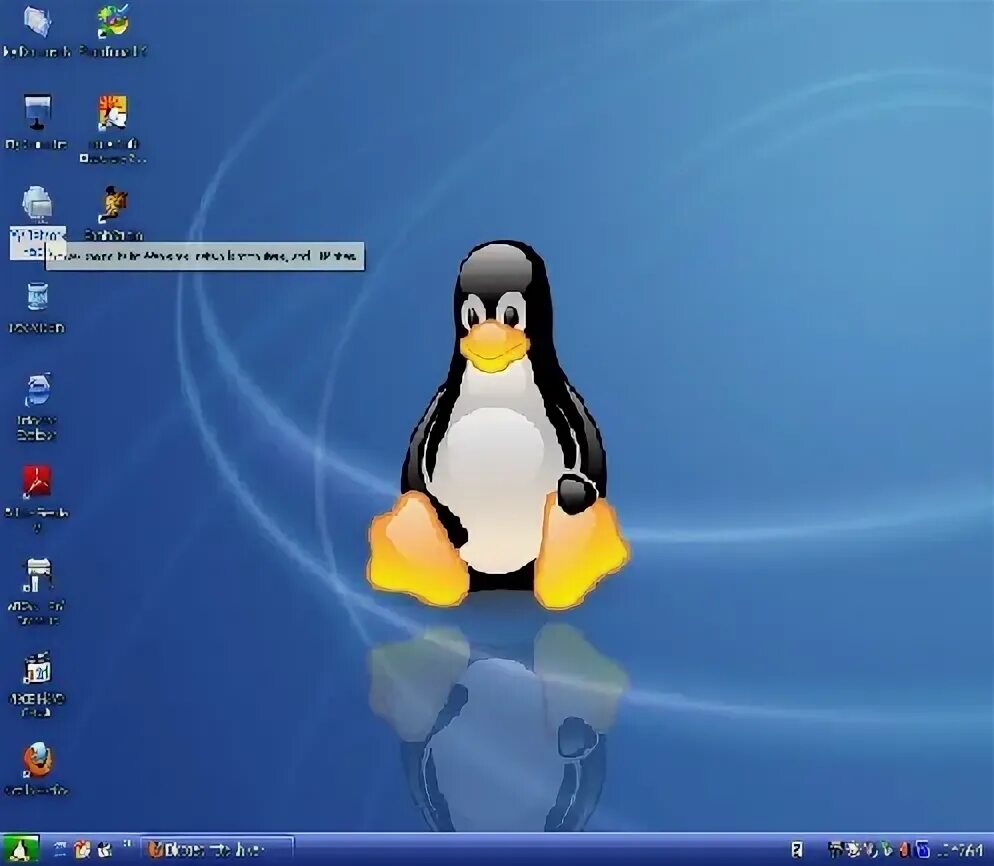Click the orange quick launch icon
Viewport: 994px width, 866px height.
click(82, 850)
